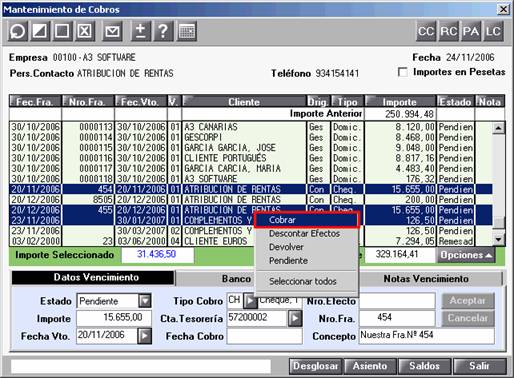Click the LC toolbar button
Viewport: 514px width, 378px height.
[x=493, y=31]
